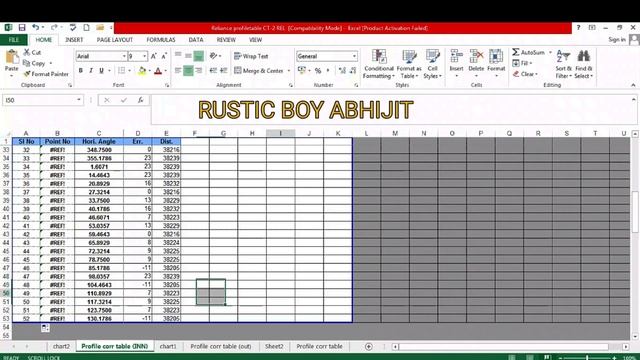The width and height of the screenshot is (640, 360).
Task: Add a new sheet with plus button
Action: click(x=369, y=347)
